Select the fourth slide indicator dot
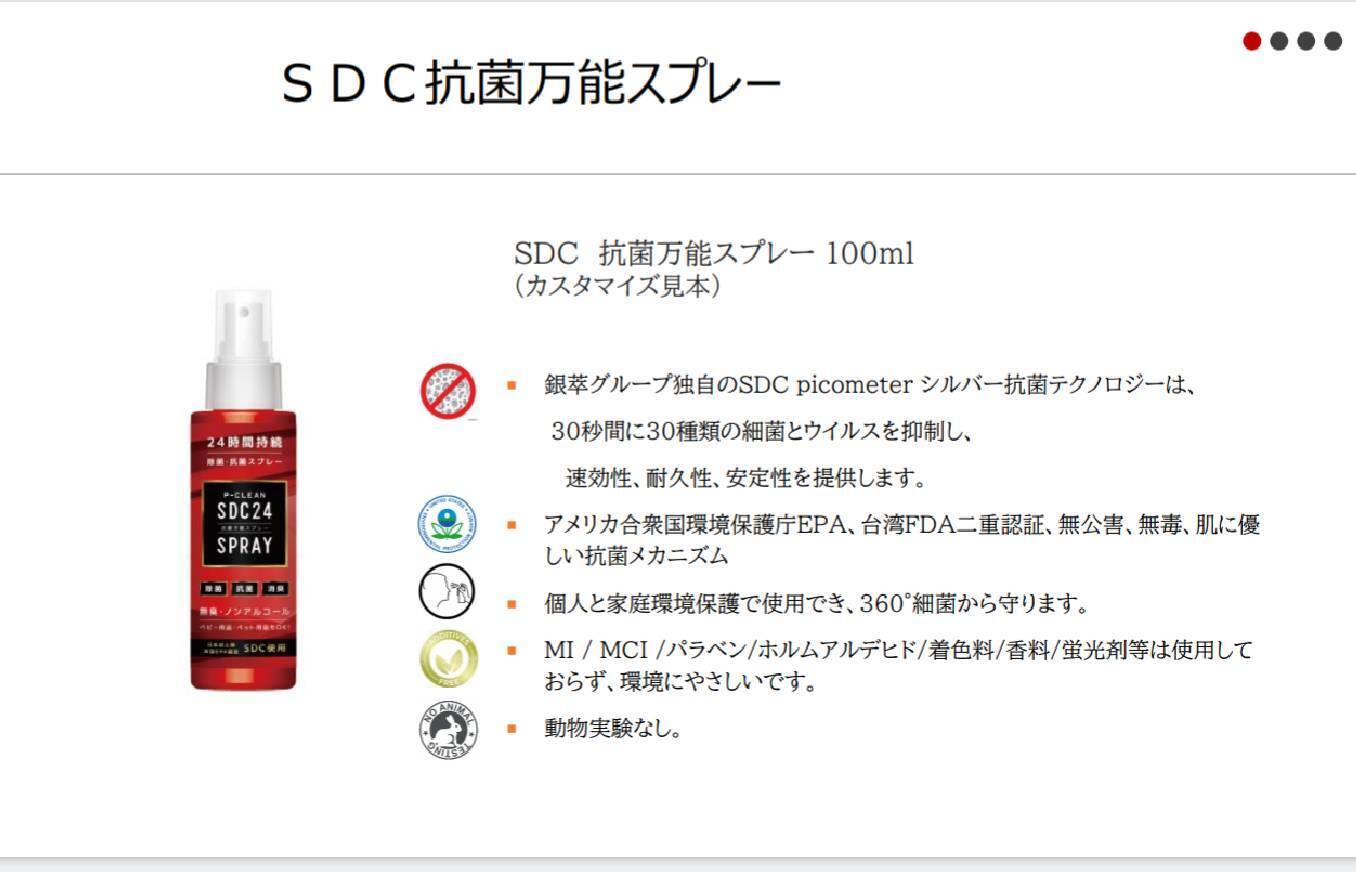This screenshot has height=872, width=1356. click(1333, 41)
